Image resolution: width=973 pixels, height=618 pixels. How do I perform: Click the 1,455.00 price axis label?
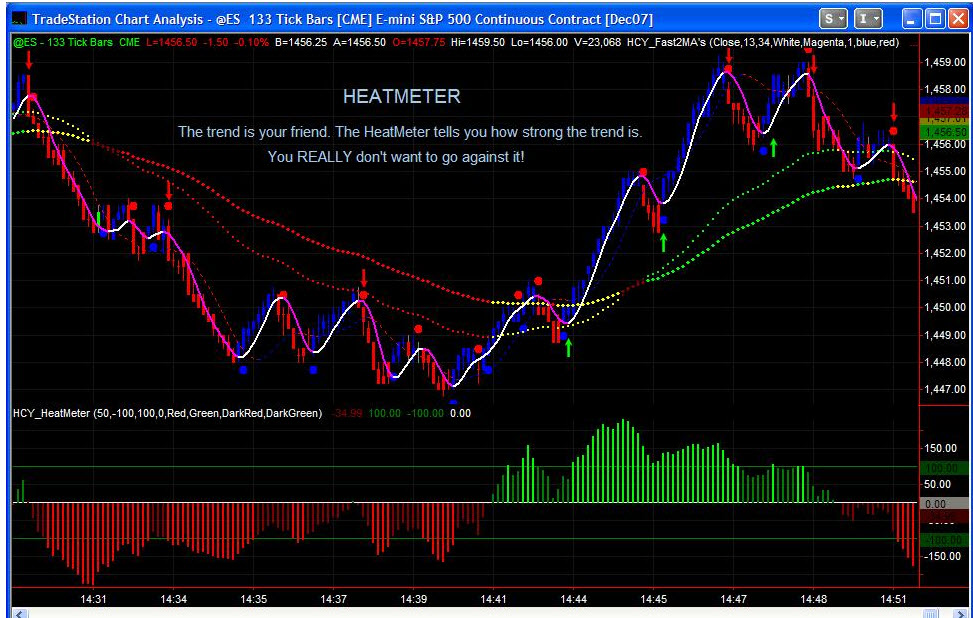click(x=945, y=171)
